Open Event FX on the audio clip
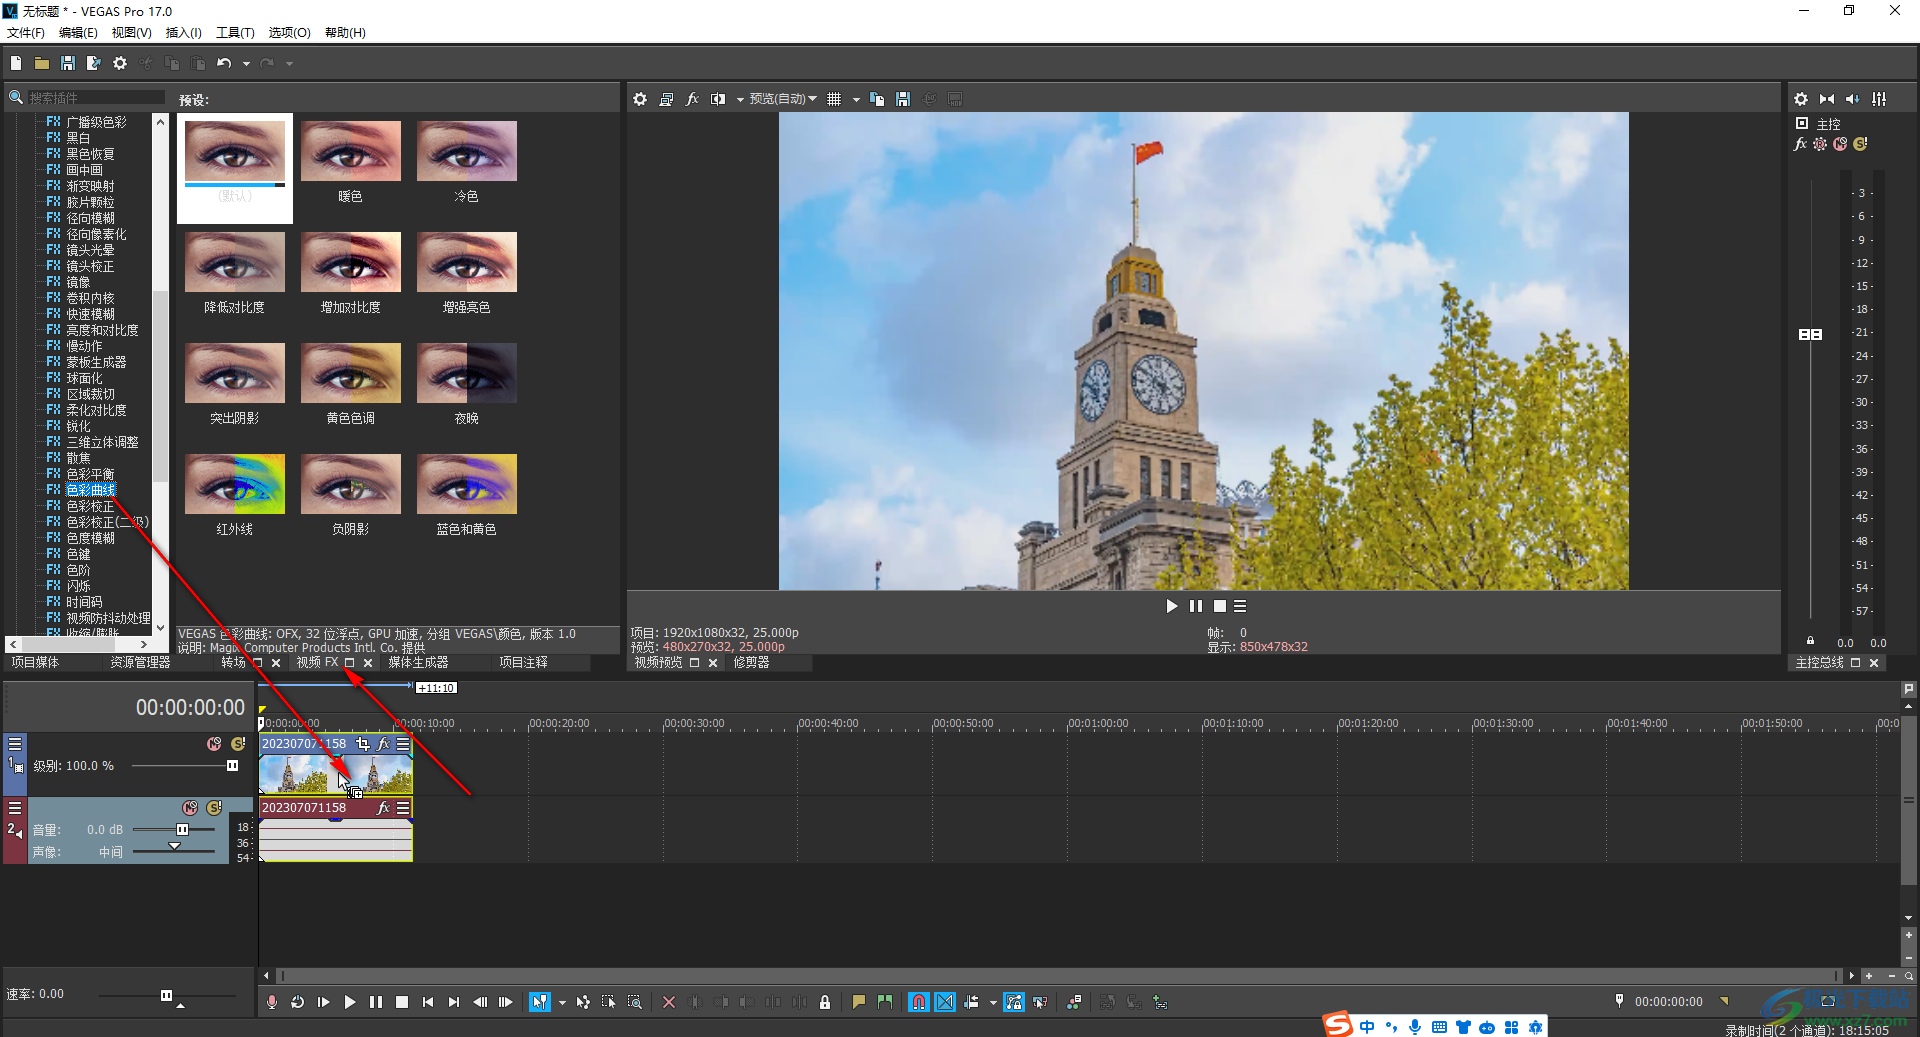Viewport: 1920px width, 1037px height. coord(383,808)
